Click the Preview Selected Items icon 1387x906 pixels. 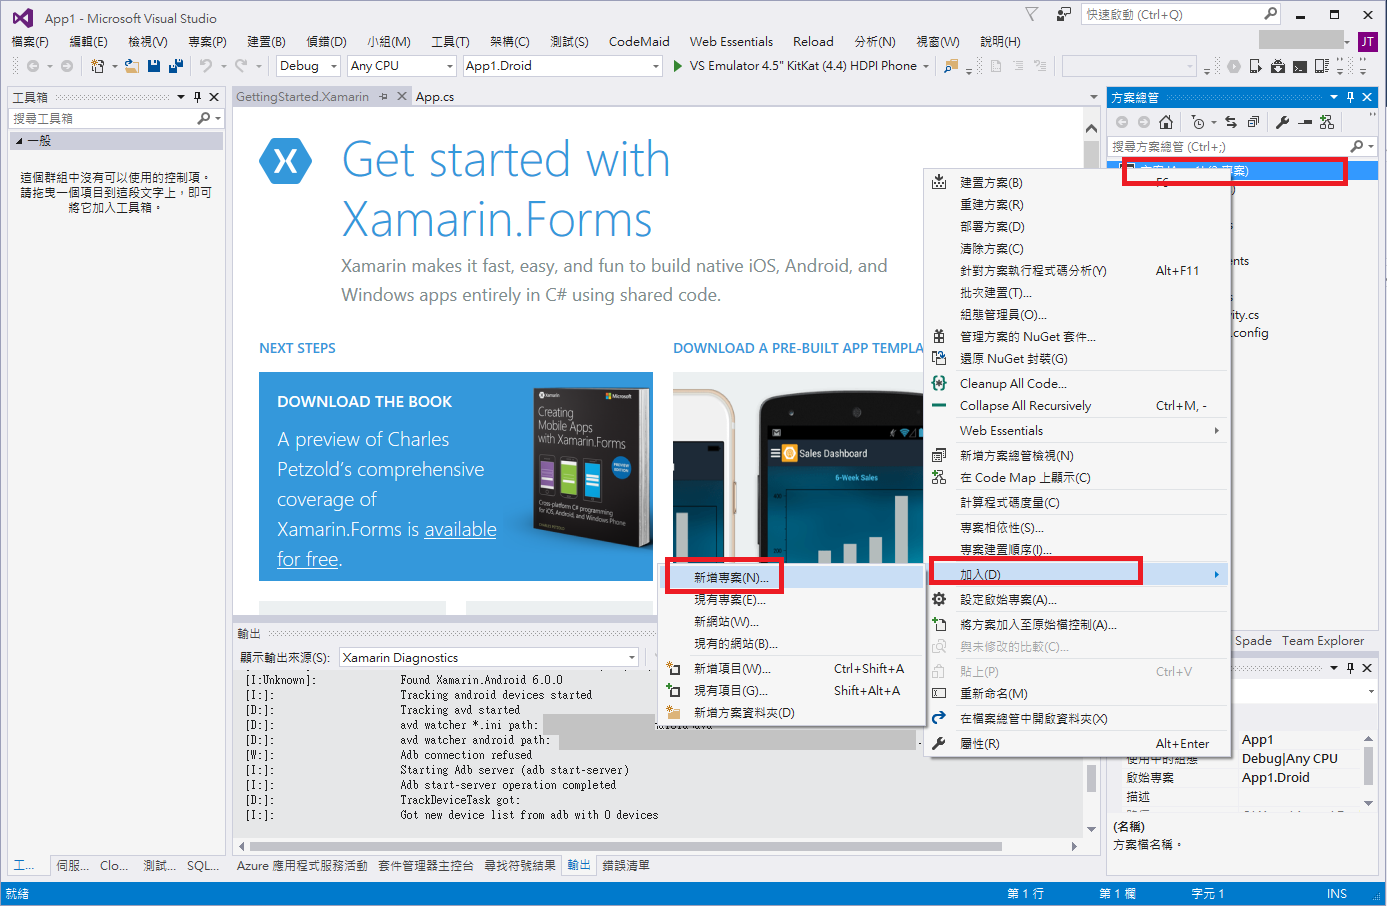[1305, 122]
